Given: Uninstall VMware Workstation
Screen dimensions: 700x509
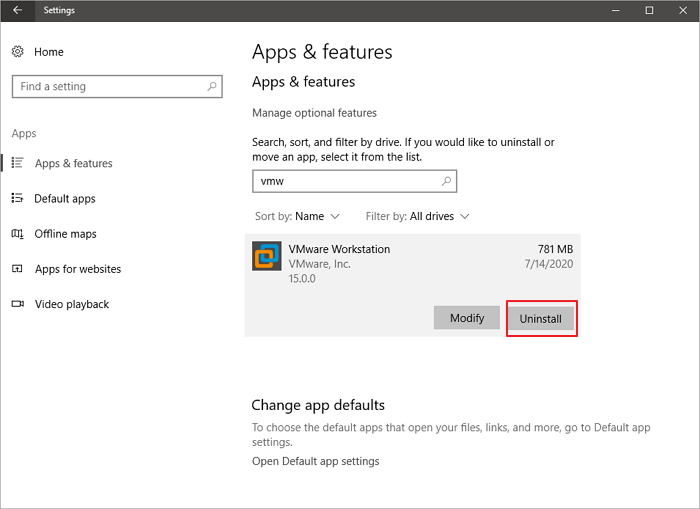Looking at the screenshot, I should (x=541, y=319).
